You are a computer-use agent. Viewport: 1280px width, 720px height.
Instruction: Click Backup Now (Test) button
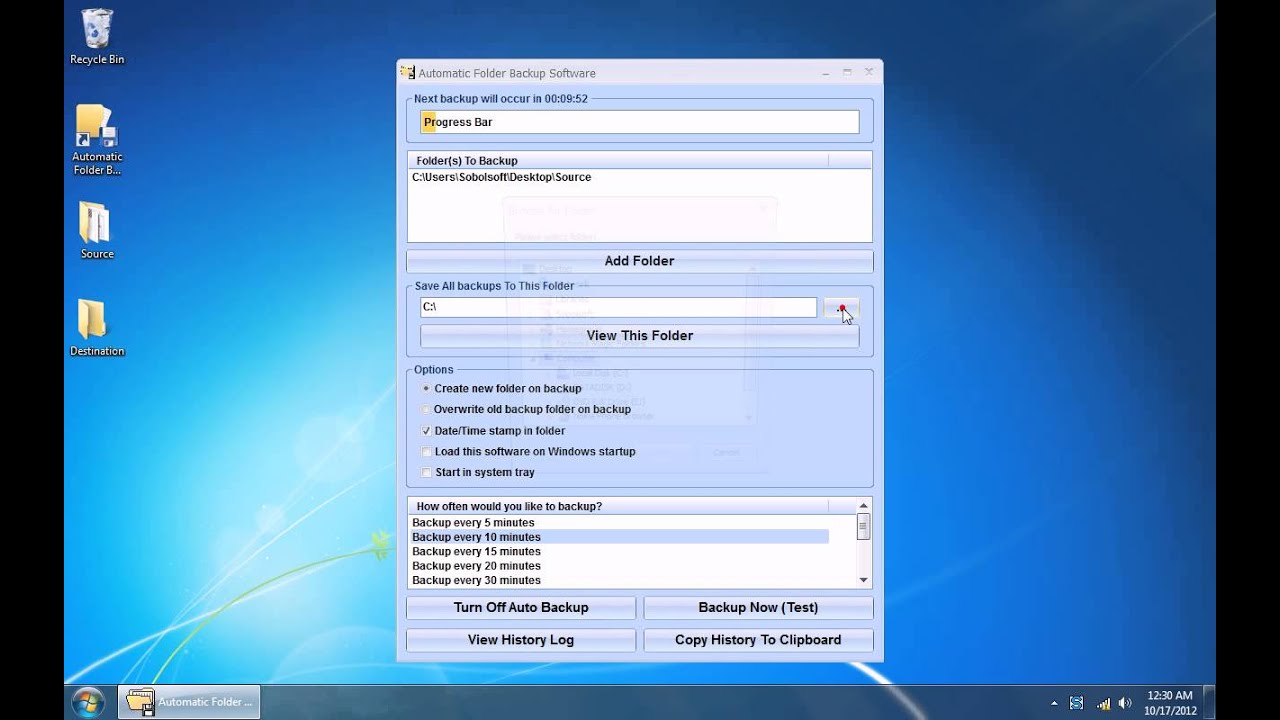[x=758, y=608]
